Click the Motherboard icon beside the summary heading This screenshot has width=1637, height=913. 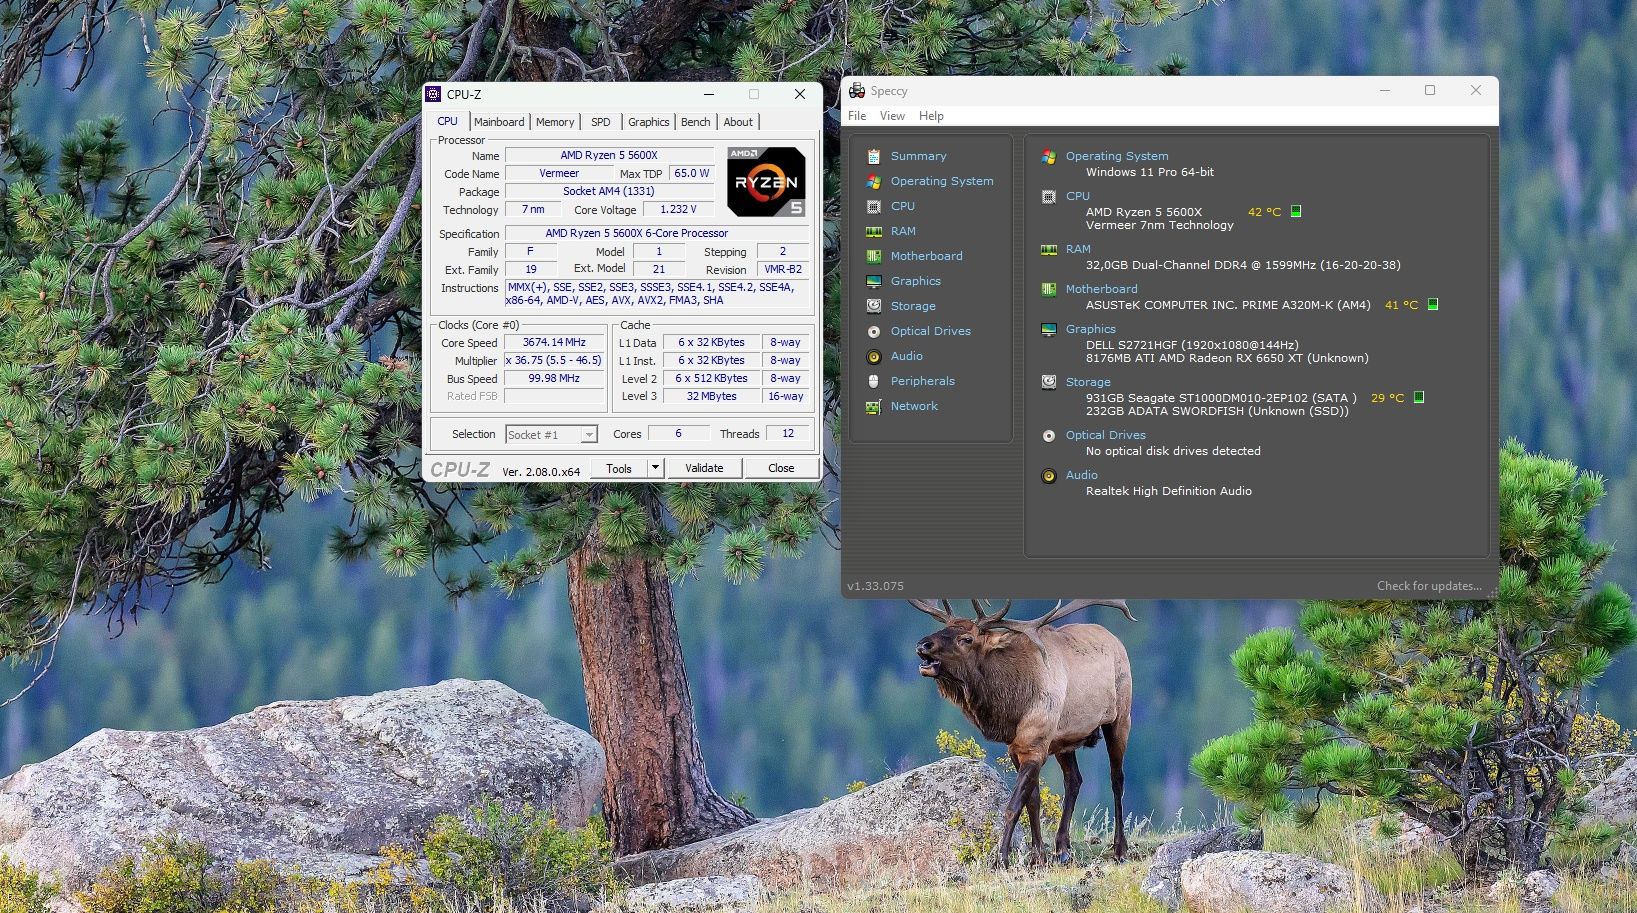[x=1049, y=289]
